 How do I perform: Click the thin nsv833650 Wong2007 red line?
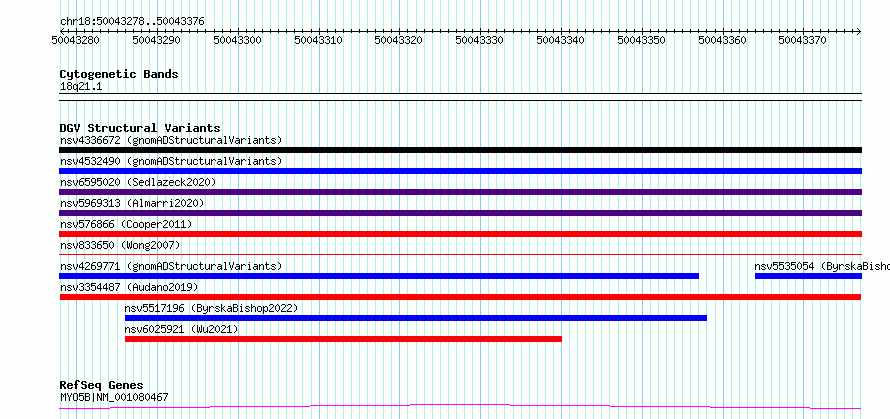coord(460,255)
